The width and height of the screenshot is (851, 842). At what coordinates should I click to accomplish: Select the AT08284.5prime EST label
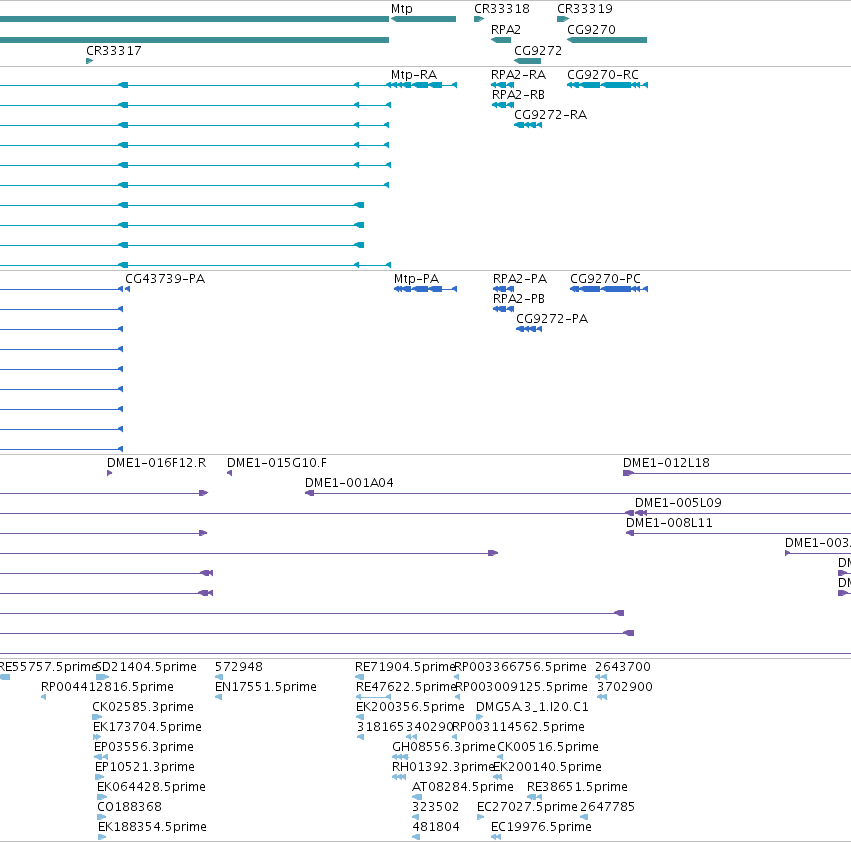click(x=463, y=787)
